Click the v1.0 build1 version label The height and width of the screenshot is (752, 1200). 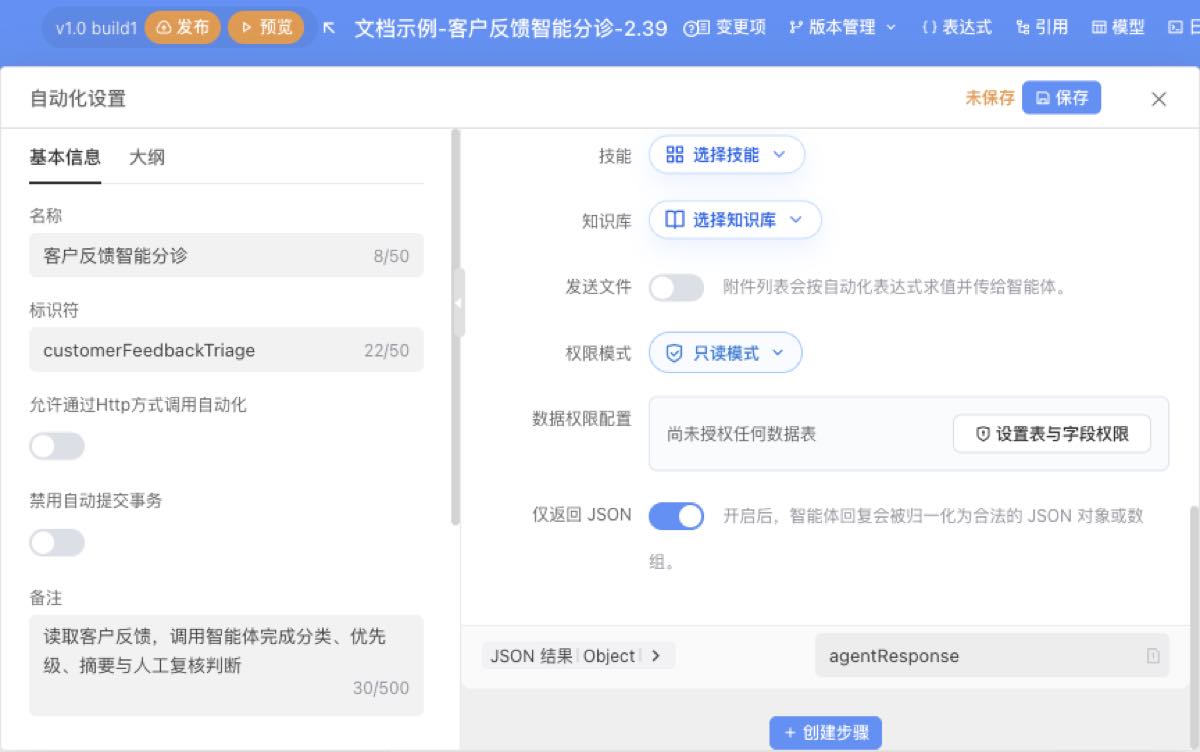(x=96, y=28)
